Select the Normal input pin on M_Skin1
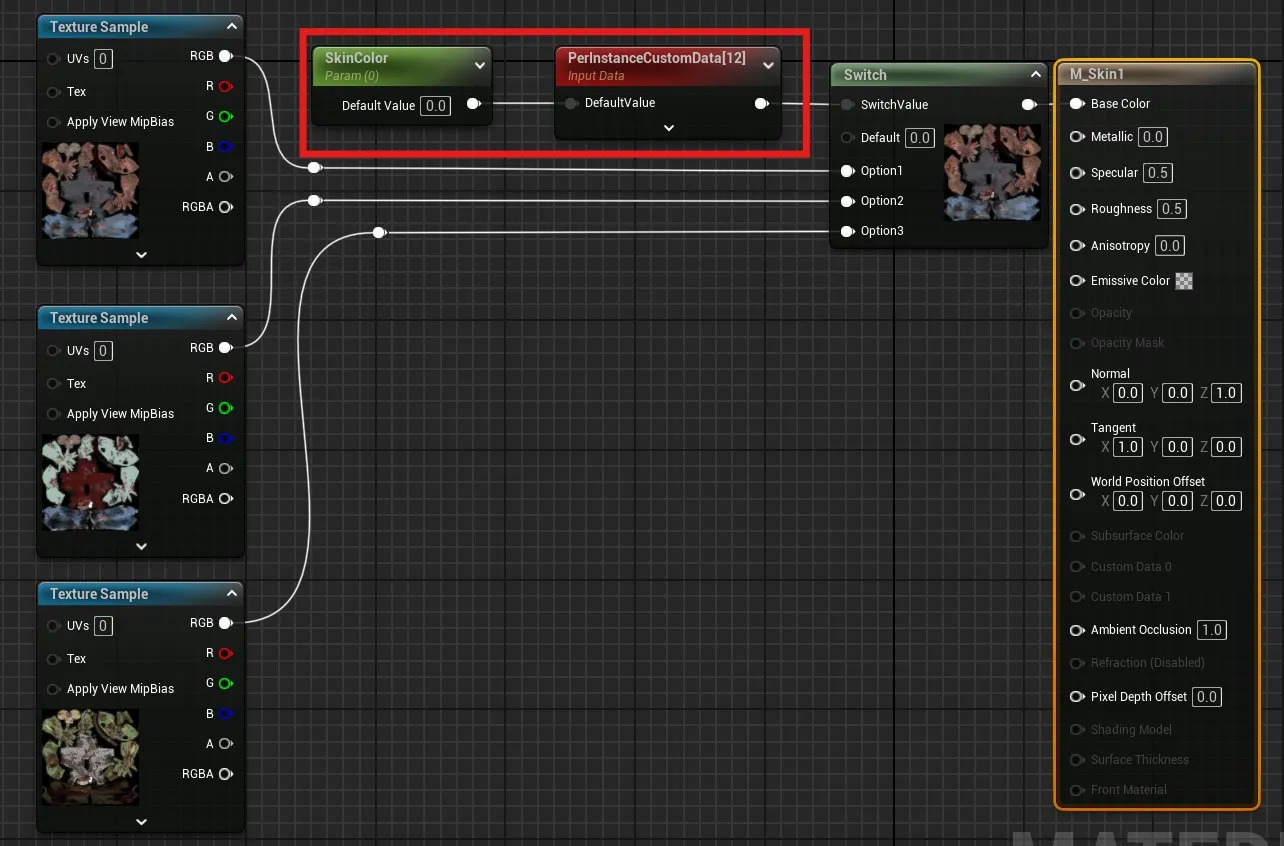1284x846 pixels. (x=1077, y=385)
